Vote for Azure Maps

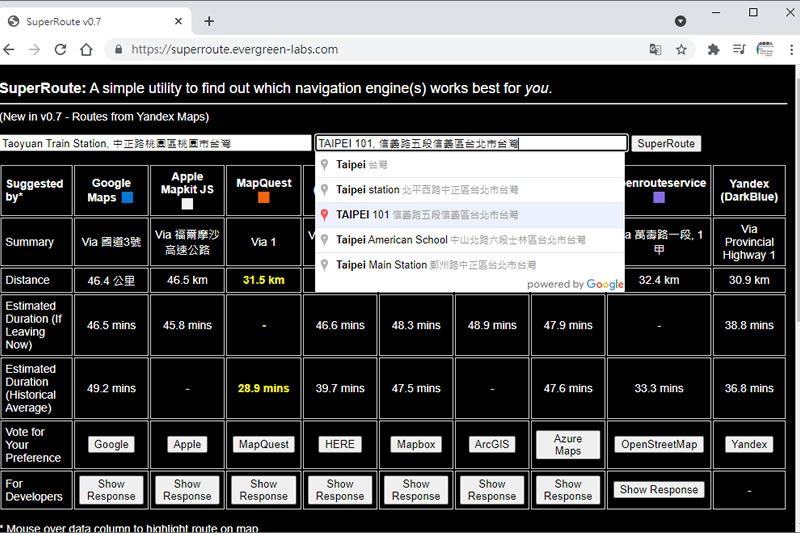point(568,444)
